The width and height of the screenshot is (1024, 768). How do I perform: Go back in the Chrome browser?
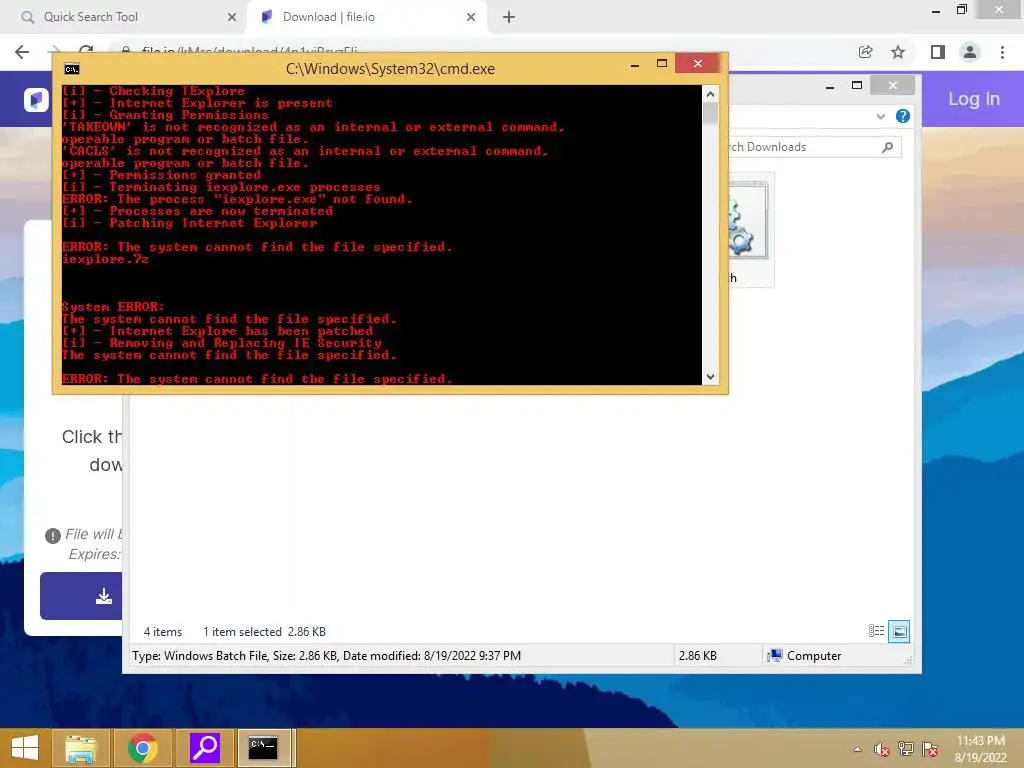(22, 52)
